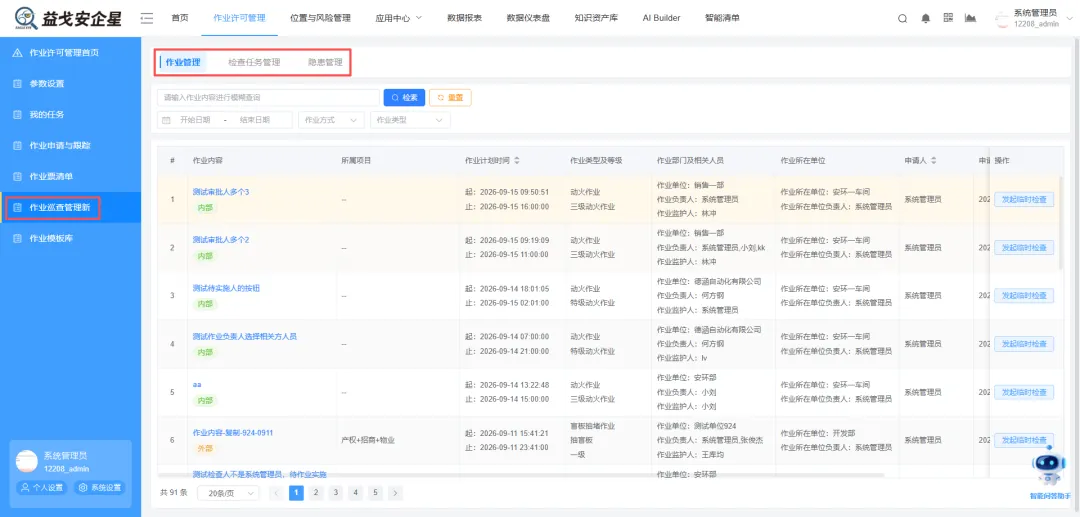
Task: Click 发起临时检查 for 测试审批人多个3
Action: [x=1024, y=200]
